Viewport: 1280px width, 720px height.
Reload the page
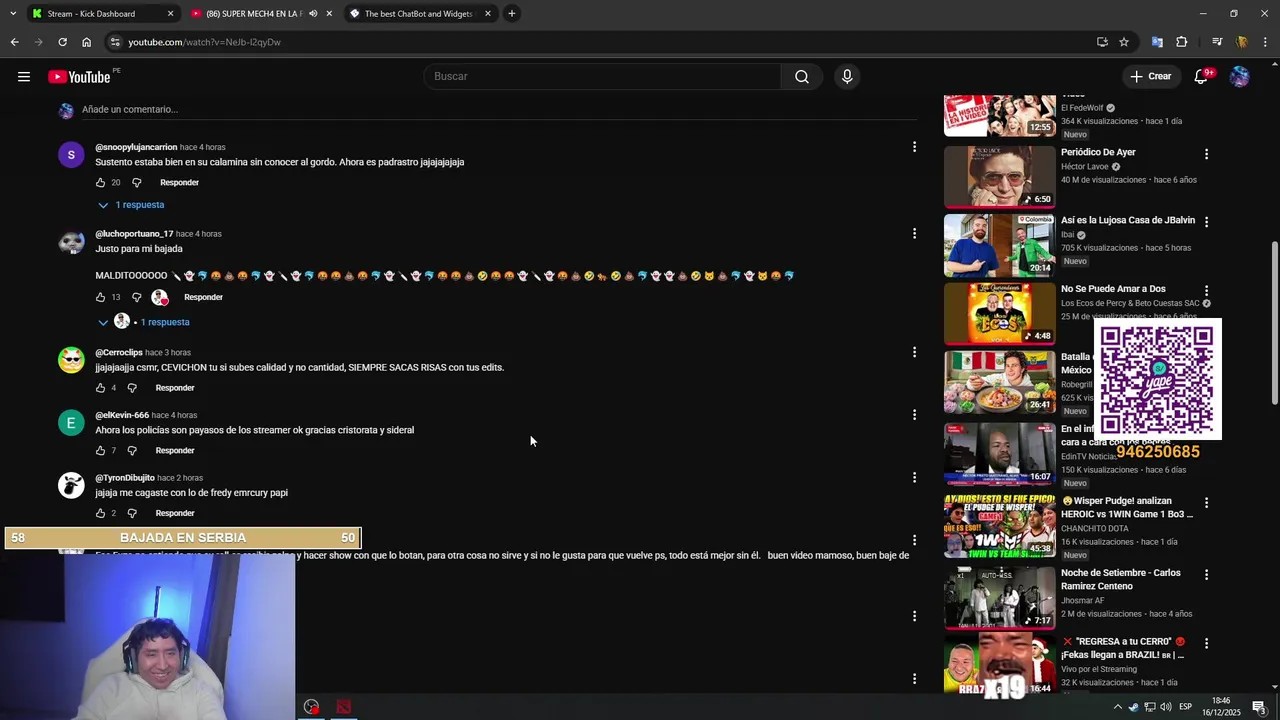(62, 42)
